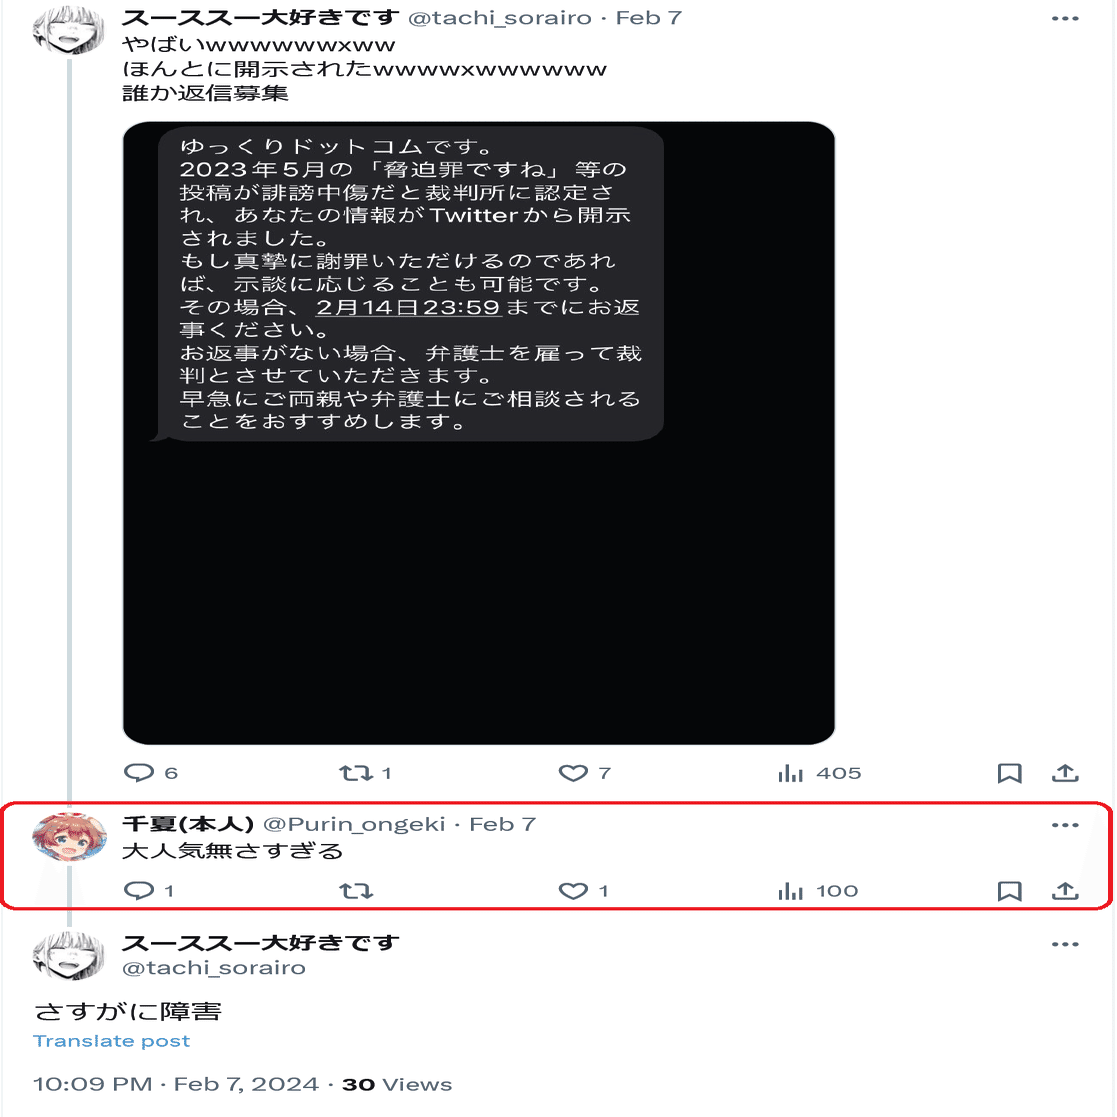Open @tachi_sorairo handle in bottom tweet
This screenshot has width=1117, height=1117.
(214, 967)
